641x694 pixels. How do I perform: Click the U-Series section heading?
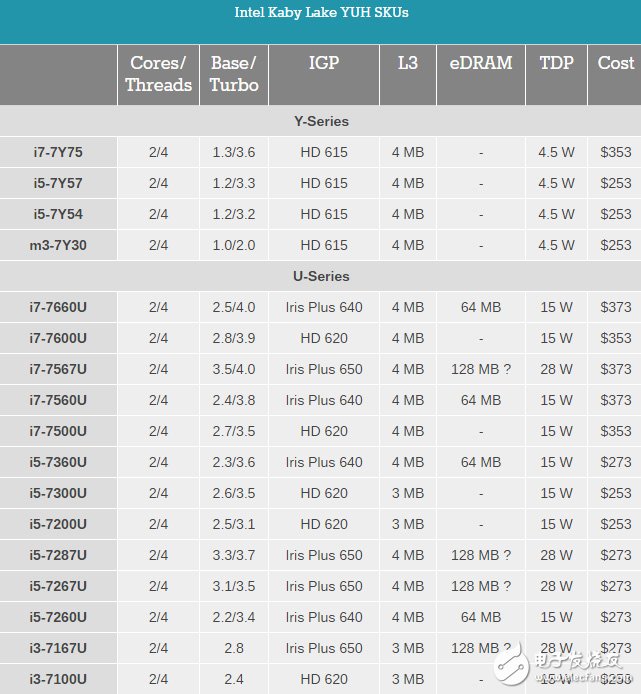click(x=321, y=276)
